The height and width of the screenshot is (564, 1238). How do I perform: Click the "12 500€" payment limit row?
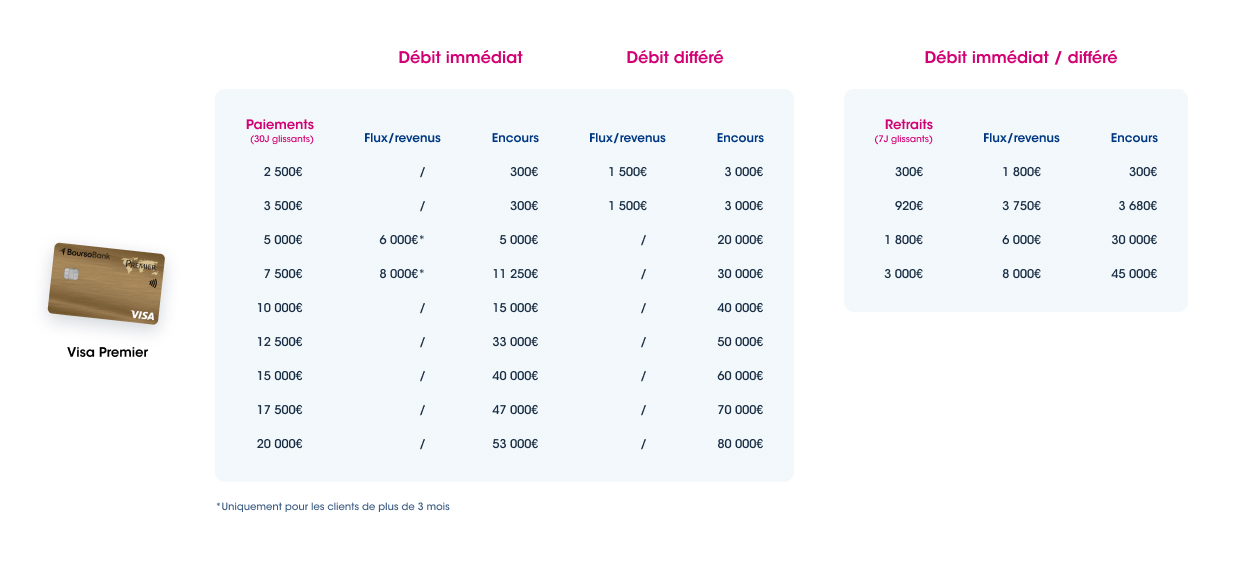click(x=280, y=342)
